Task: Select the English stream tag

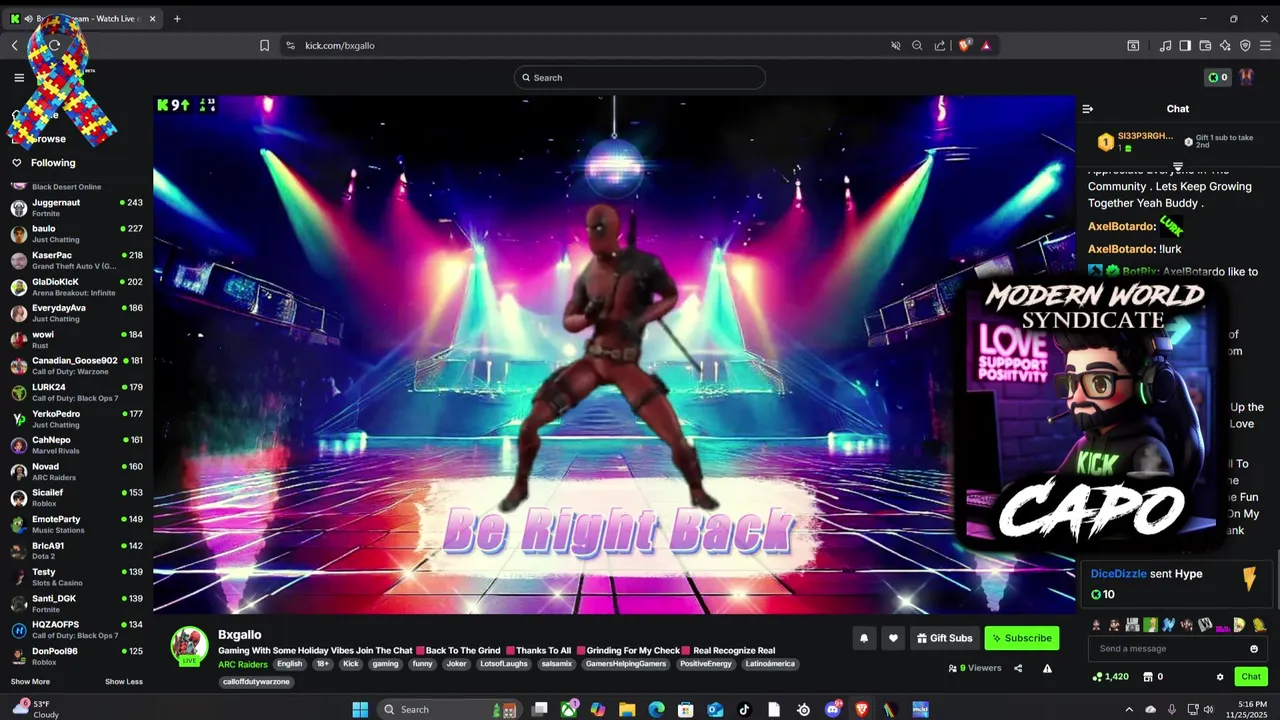Action: (290, 664)
